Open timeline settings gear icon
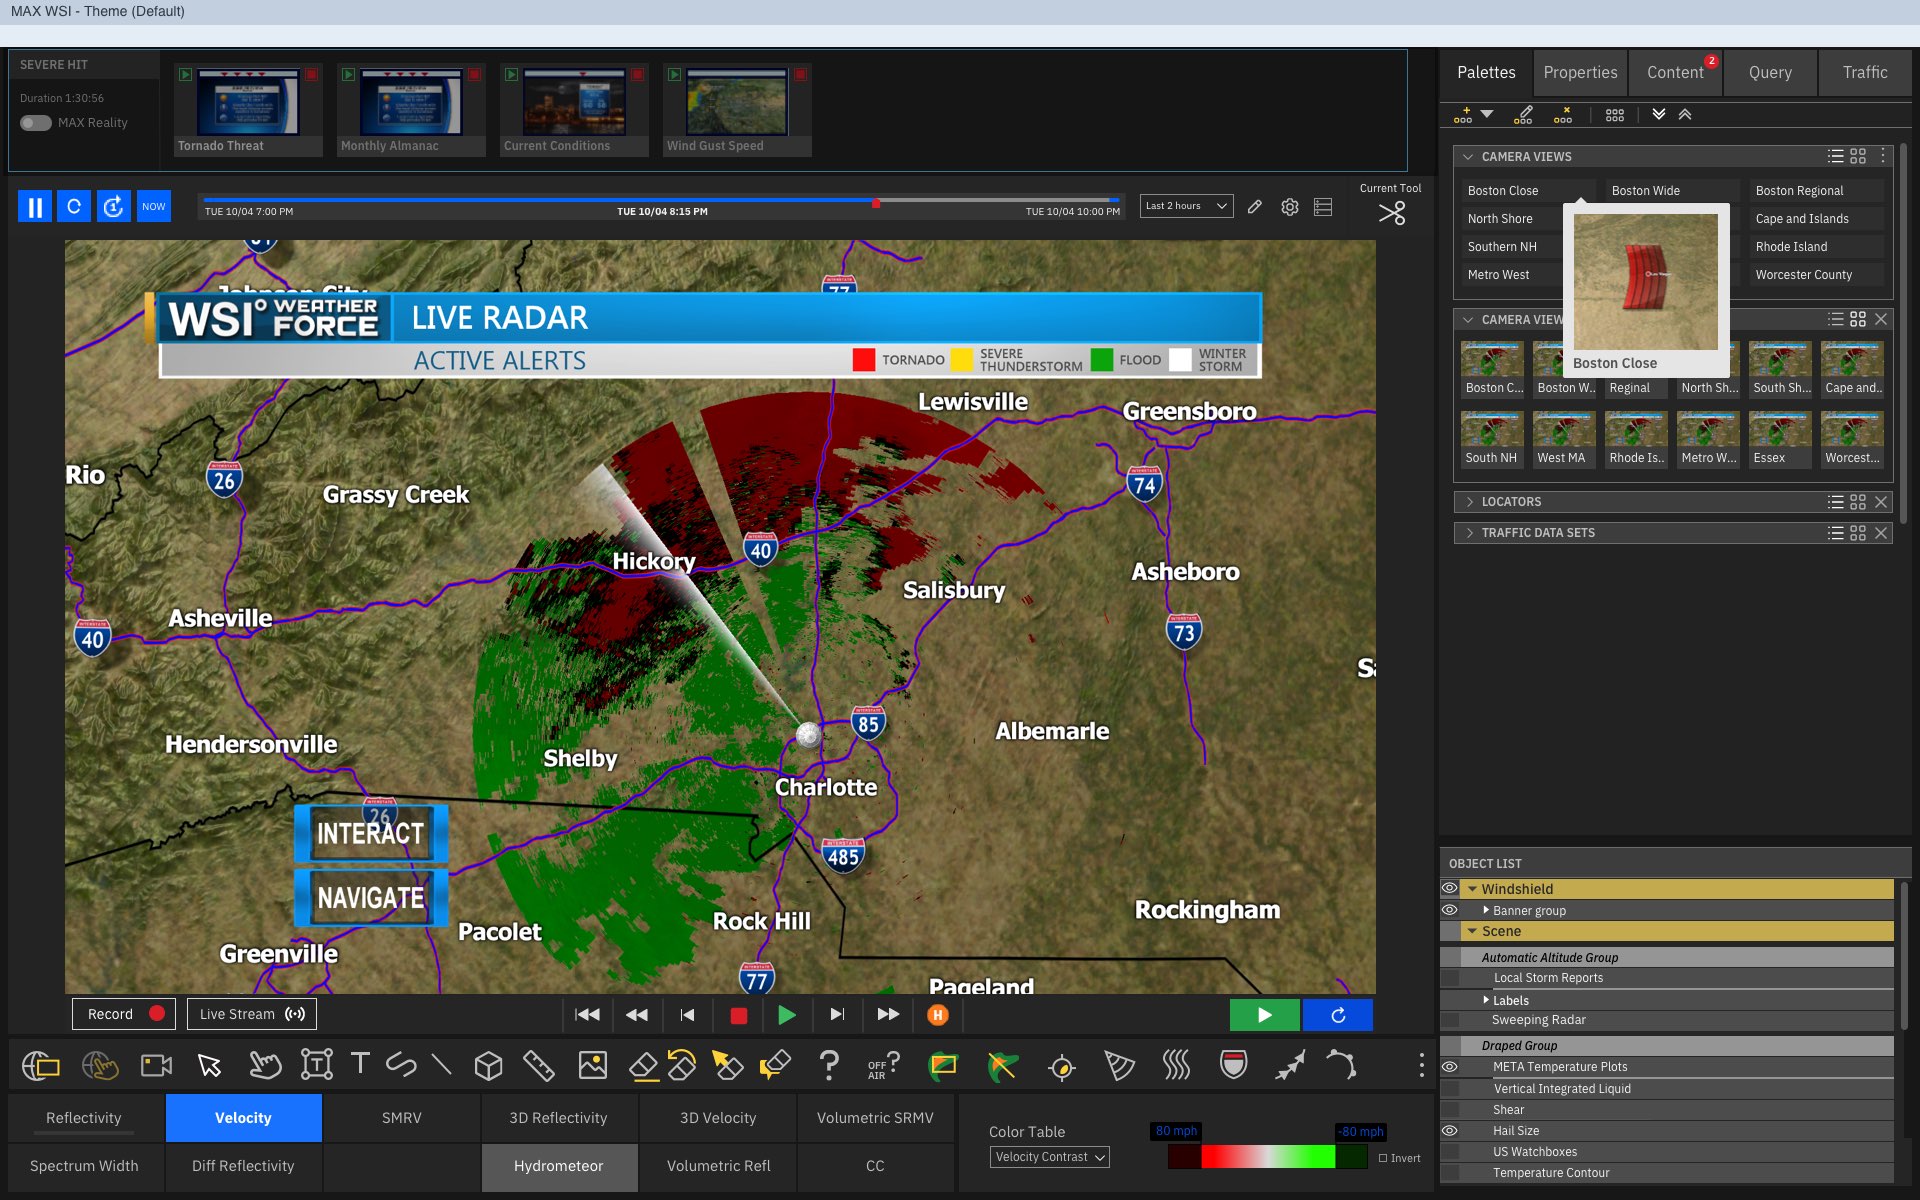The height and width of the screenshot is (1200, 1920). [1290, 207]
